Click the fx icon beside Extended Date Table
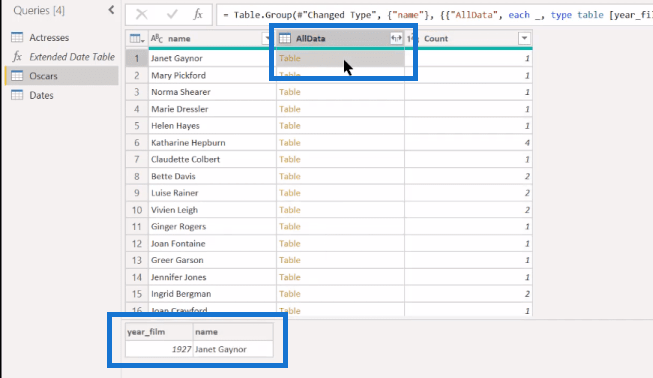 tap(17, 57)
